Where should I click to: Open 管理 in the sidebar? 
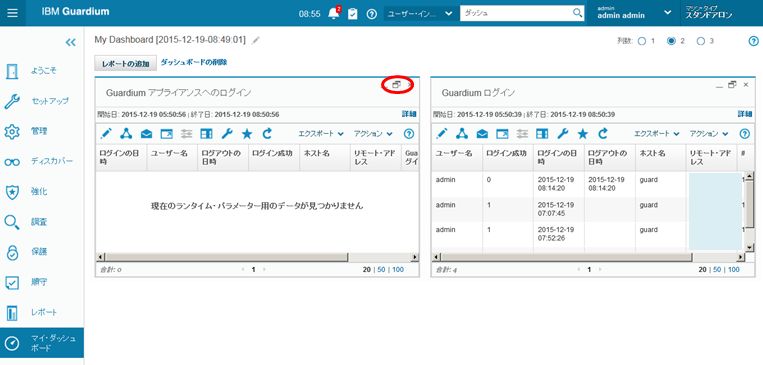tap(42, 131)
